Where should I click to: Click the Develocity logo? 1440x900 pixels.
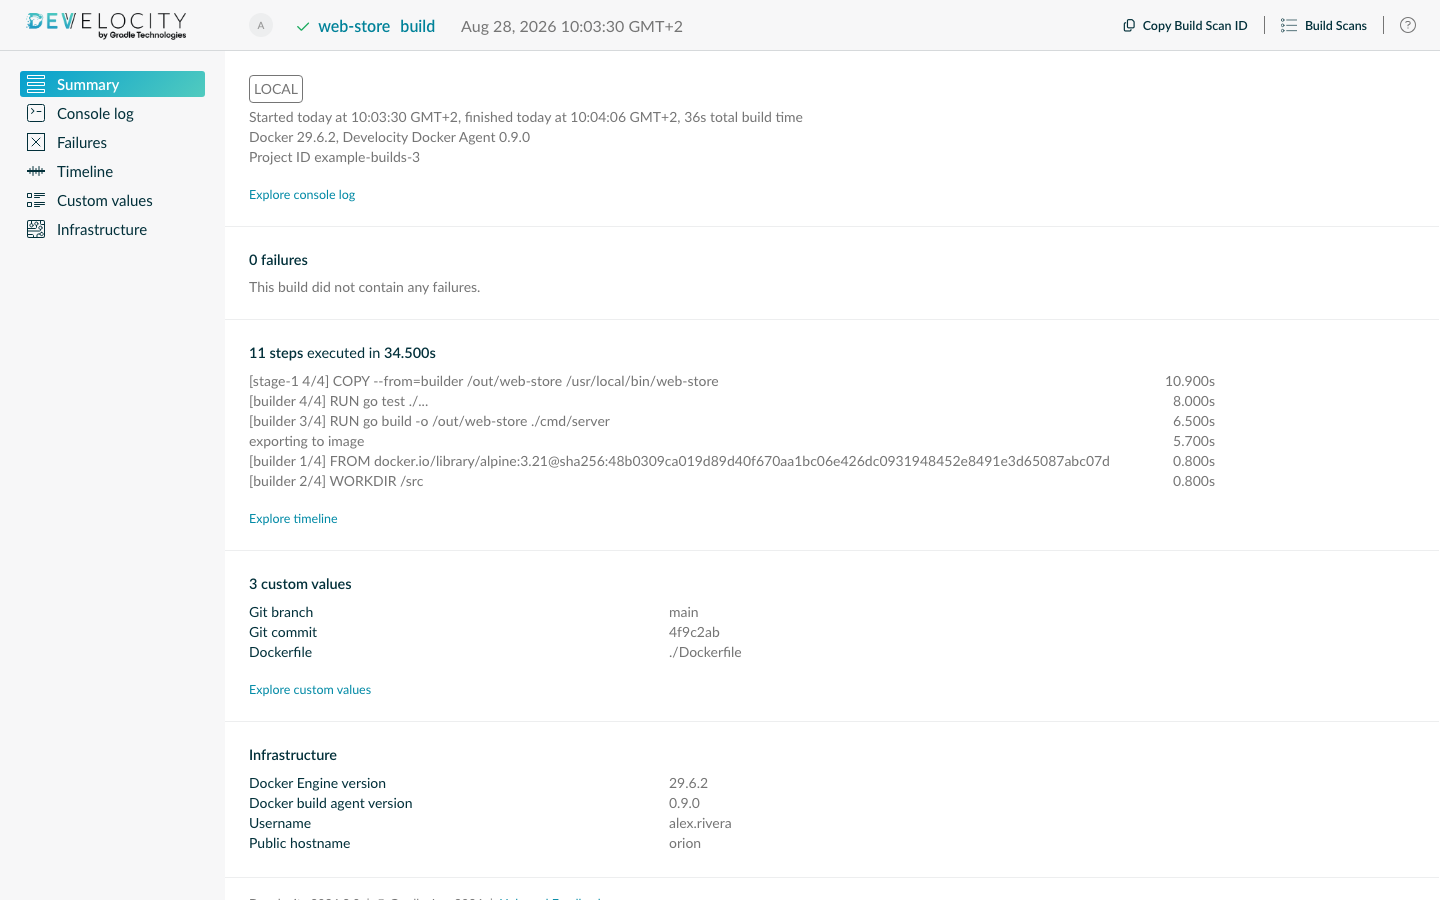tap(107, 25)
